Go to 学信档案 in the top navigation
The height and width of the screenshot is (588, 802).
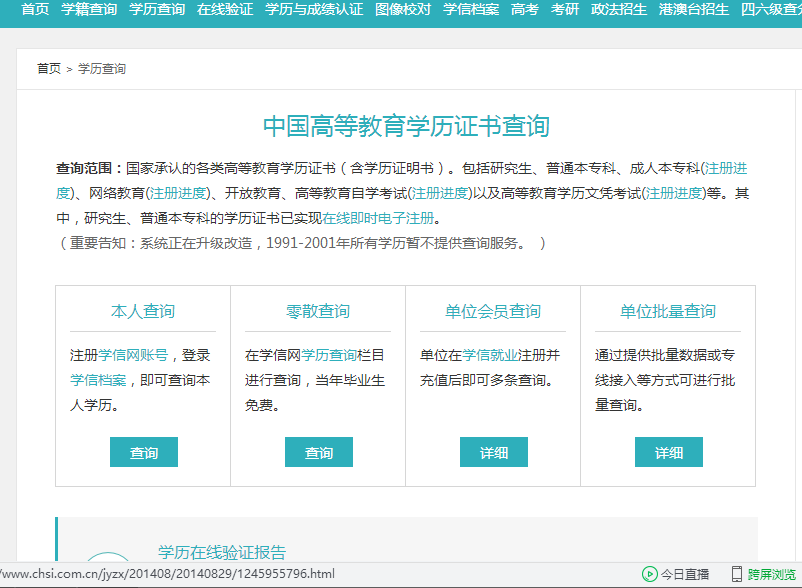pos(471,9)
